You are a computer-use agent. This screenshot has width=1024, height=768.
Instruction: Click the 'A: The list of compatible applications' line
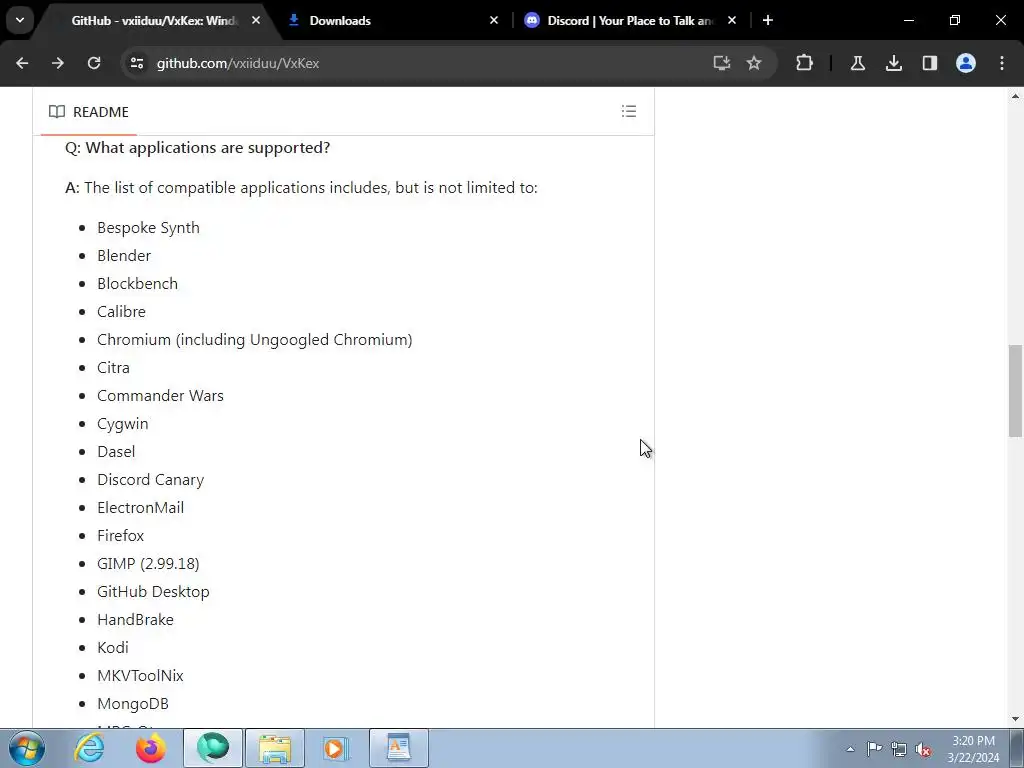(x=301, y=187)
